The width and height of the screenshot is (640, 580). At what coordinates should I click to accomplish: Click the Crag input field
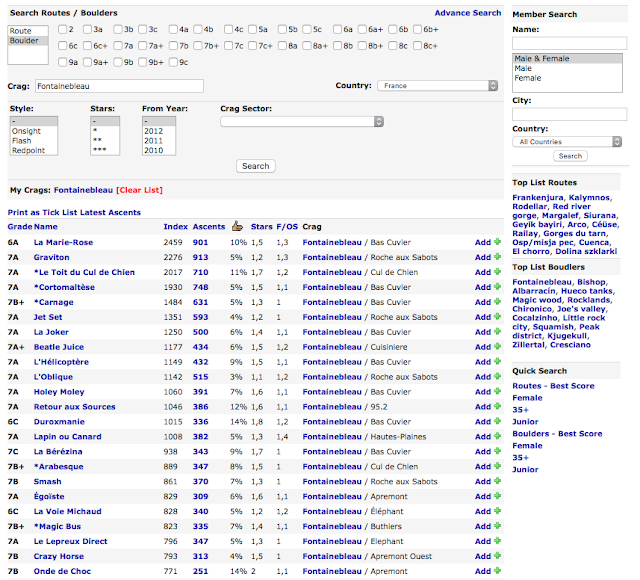pyautogui.click(x=119, y=86)
